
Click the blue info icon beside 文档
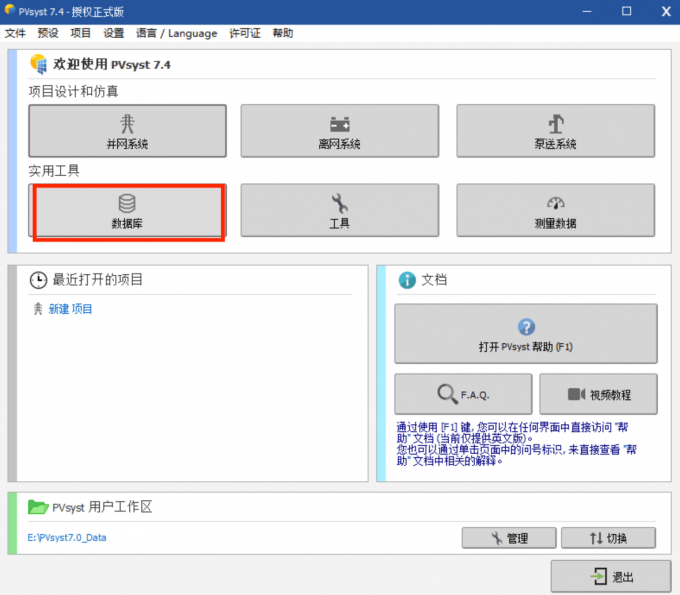pyautogui.click(x=407, y=280)
